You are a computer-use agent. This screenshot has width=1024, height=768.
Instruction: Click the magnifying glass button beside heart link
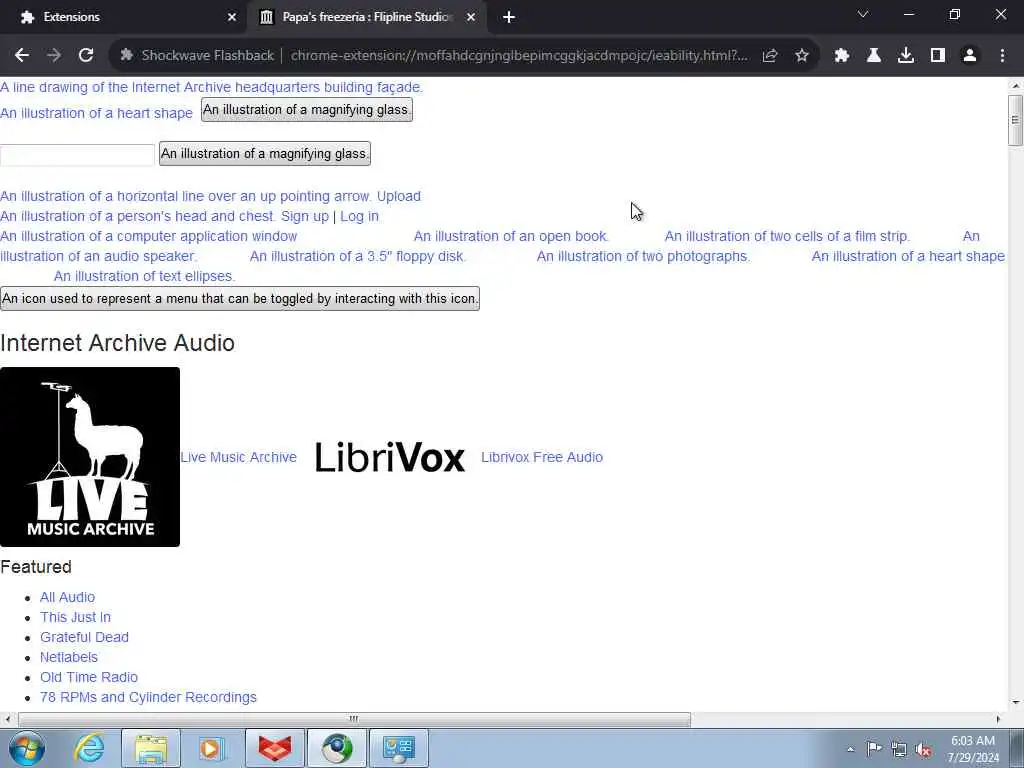coord(307,110)
